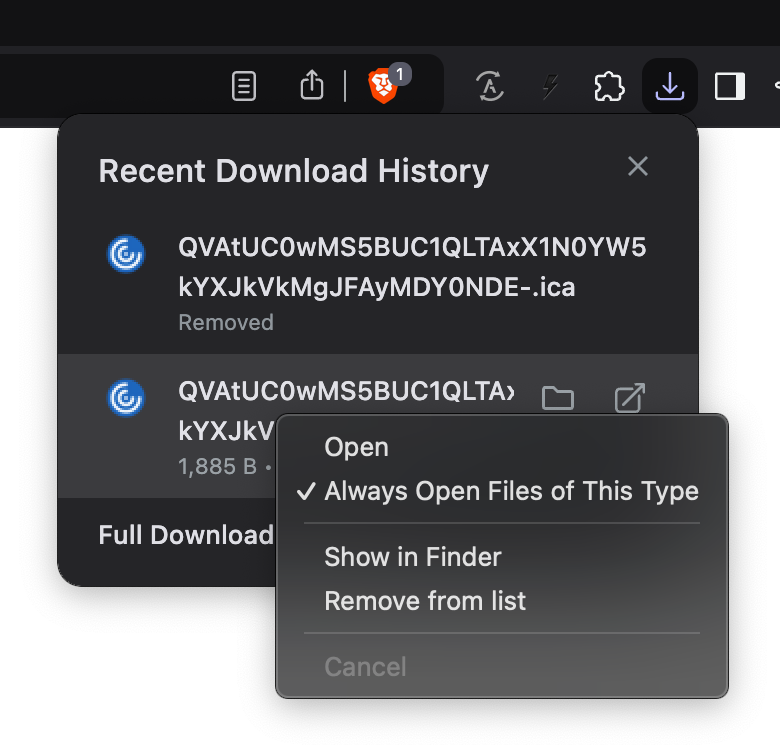Click the translate page icon
Screen dimensions: 780x756
pos(488,87)
